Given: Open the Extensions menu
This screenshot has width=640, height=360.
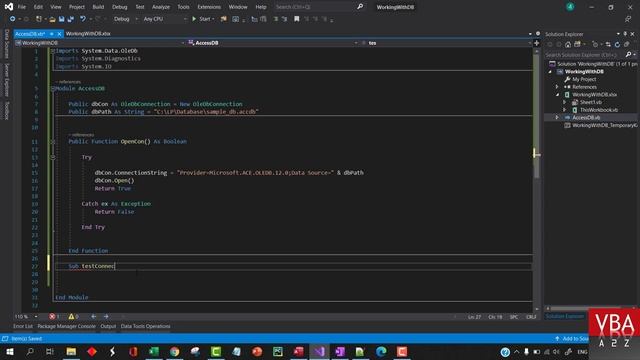Looking at the screenshot, I should (x=209, y=7).
